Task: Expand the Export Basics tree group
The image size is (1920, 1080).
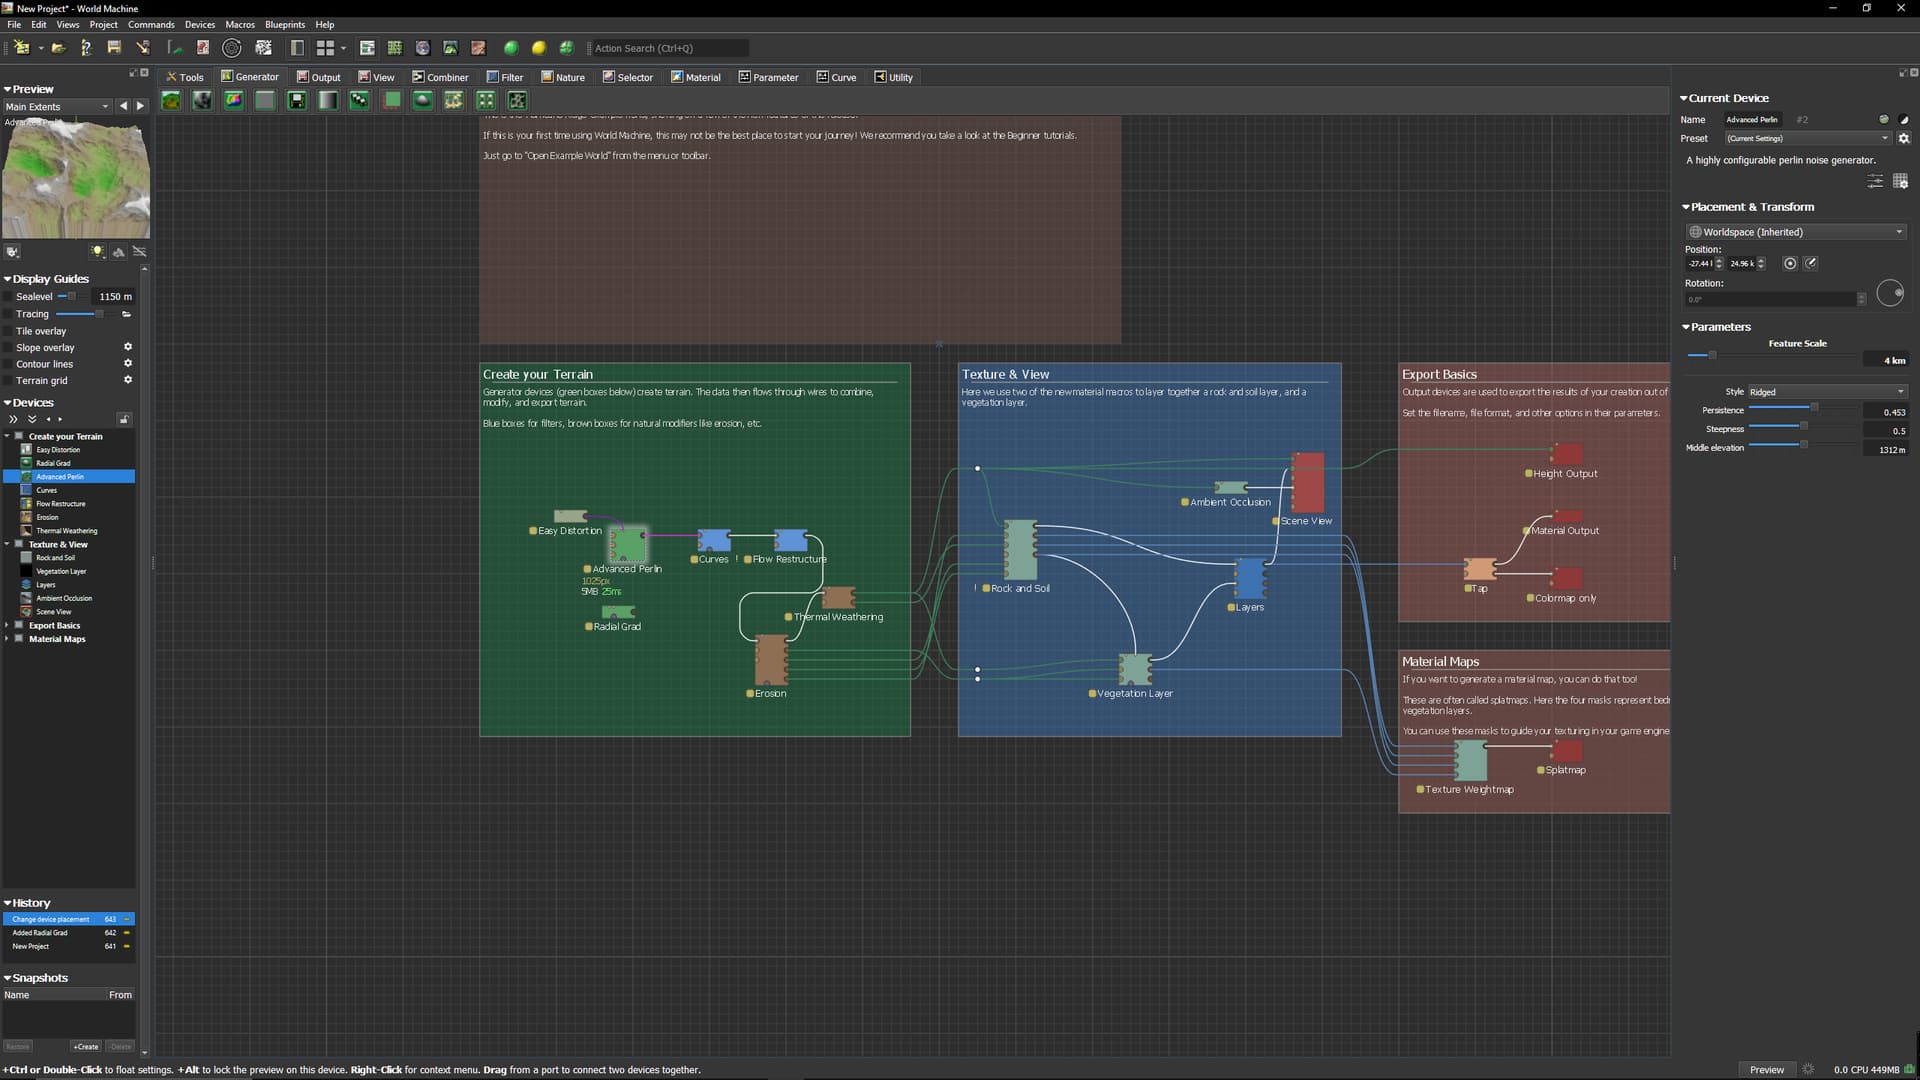Action: 7,626
